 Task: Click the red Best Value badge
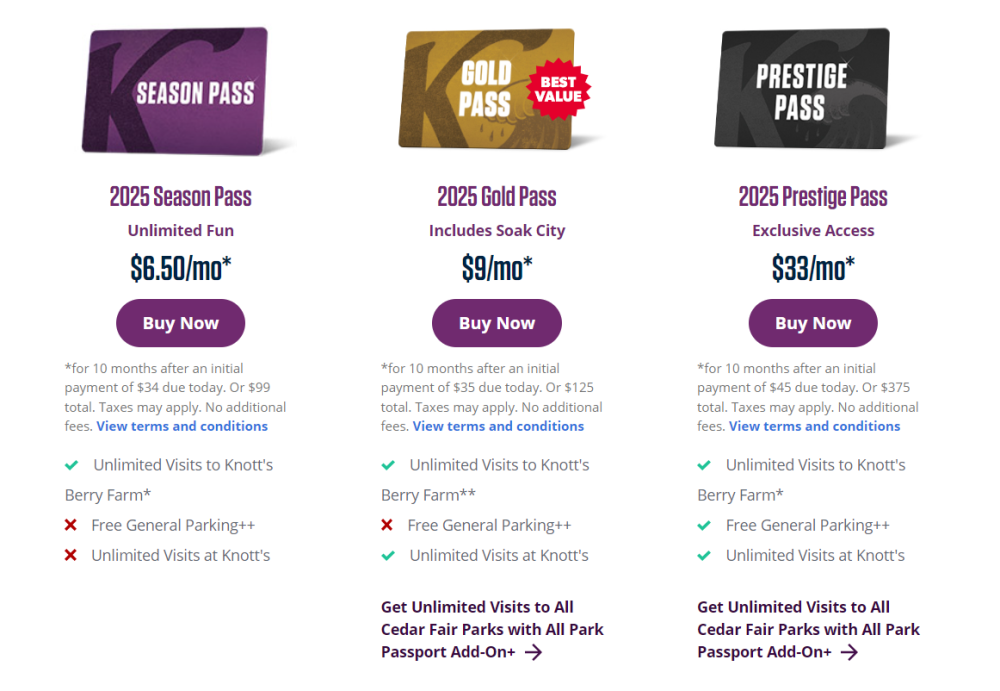tap(558, 90)
